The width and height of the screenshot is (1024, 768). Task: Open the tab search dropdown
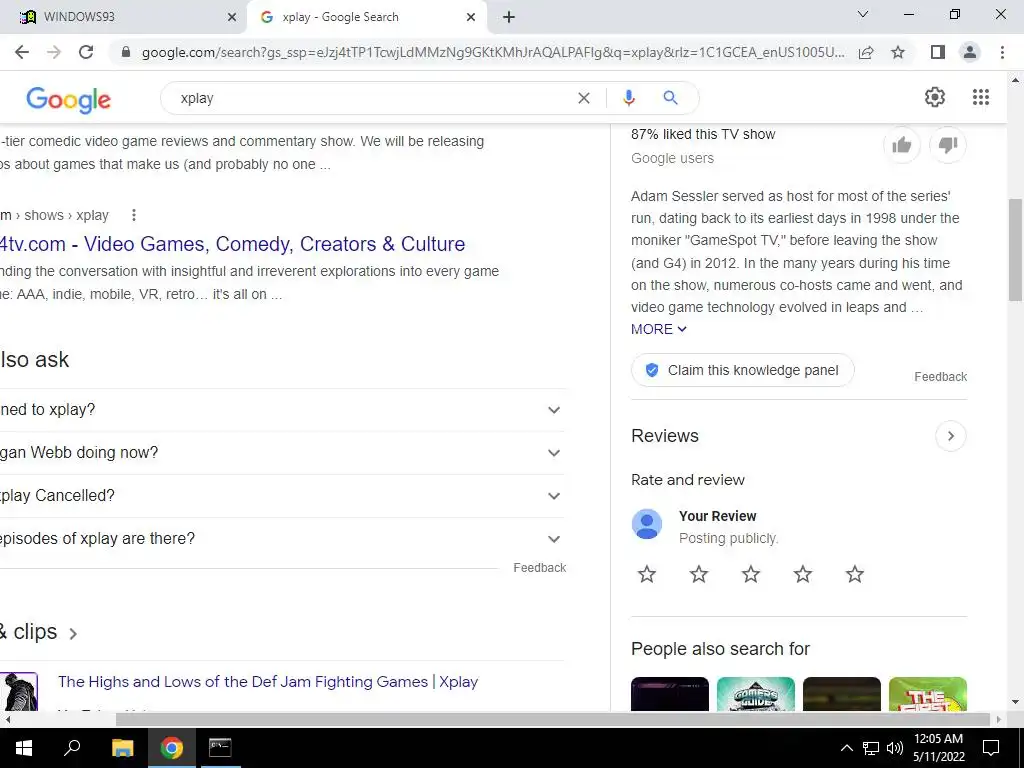pos(863,14)
